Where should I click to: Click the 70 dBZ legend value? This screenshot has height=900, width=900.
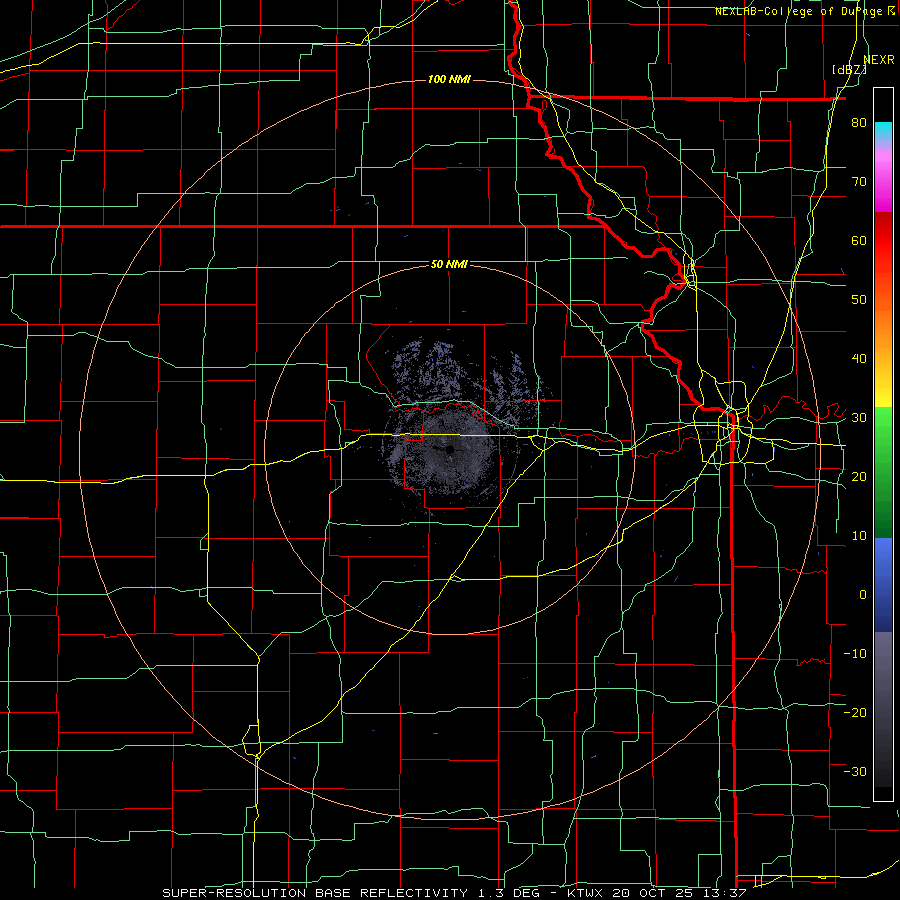859,181
